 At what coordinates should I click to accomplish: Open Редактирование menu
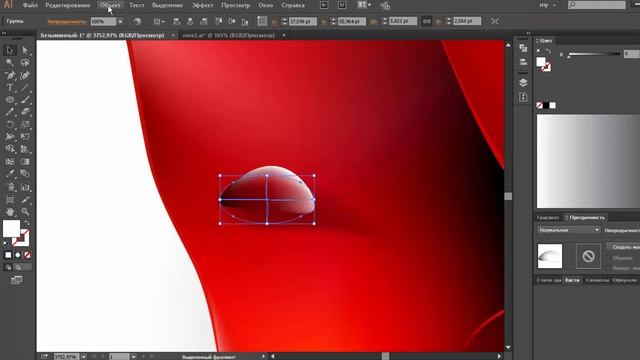tap(68, 5)
